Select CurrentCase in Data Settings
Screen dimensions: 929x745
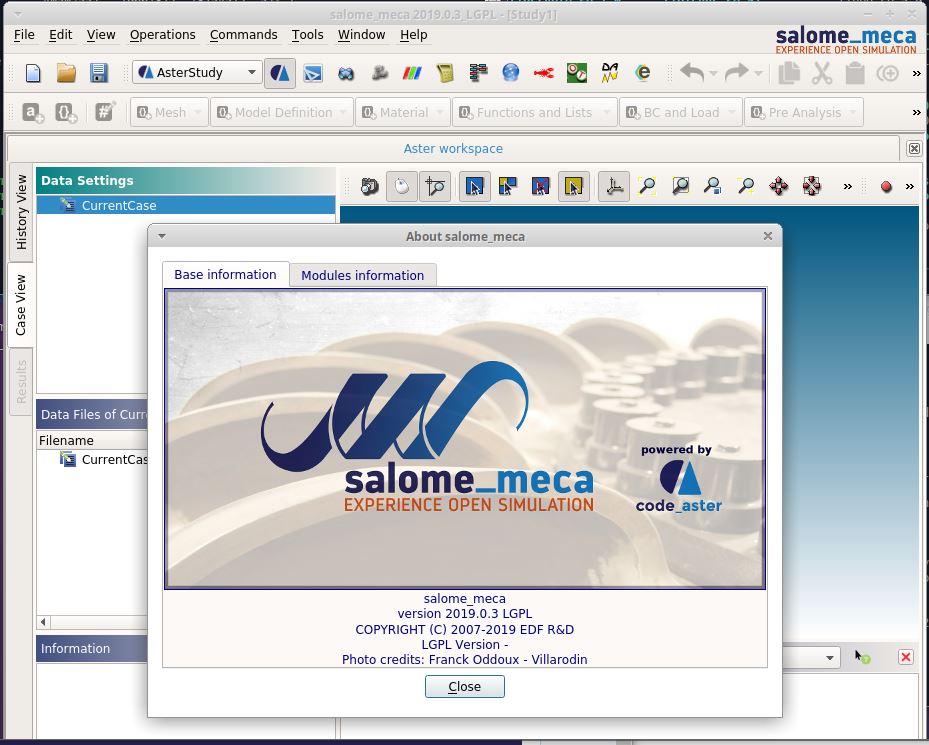point(185,206)
